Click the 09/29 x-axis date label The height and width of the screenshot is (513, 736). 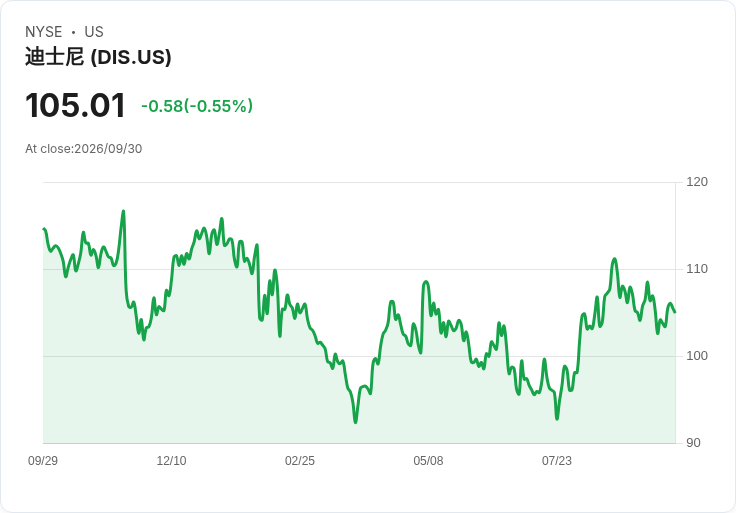43,461
